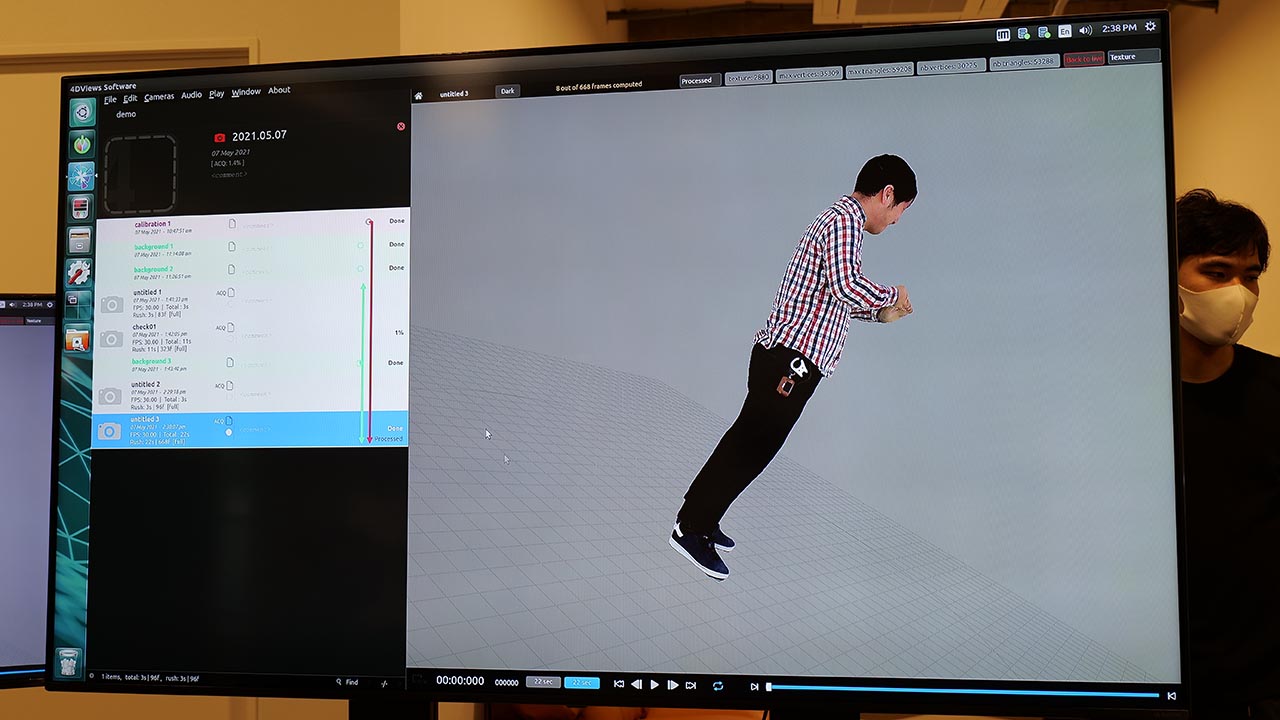Open the Edit menu
Viewport: 1280px width, 720px height.
[130, 99]
